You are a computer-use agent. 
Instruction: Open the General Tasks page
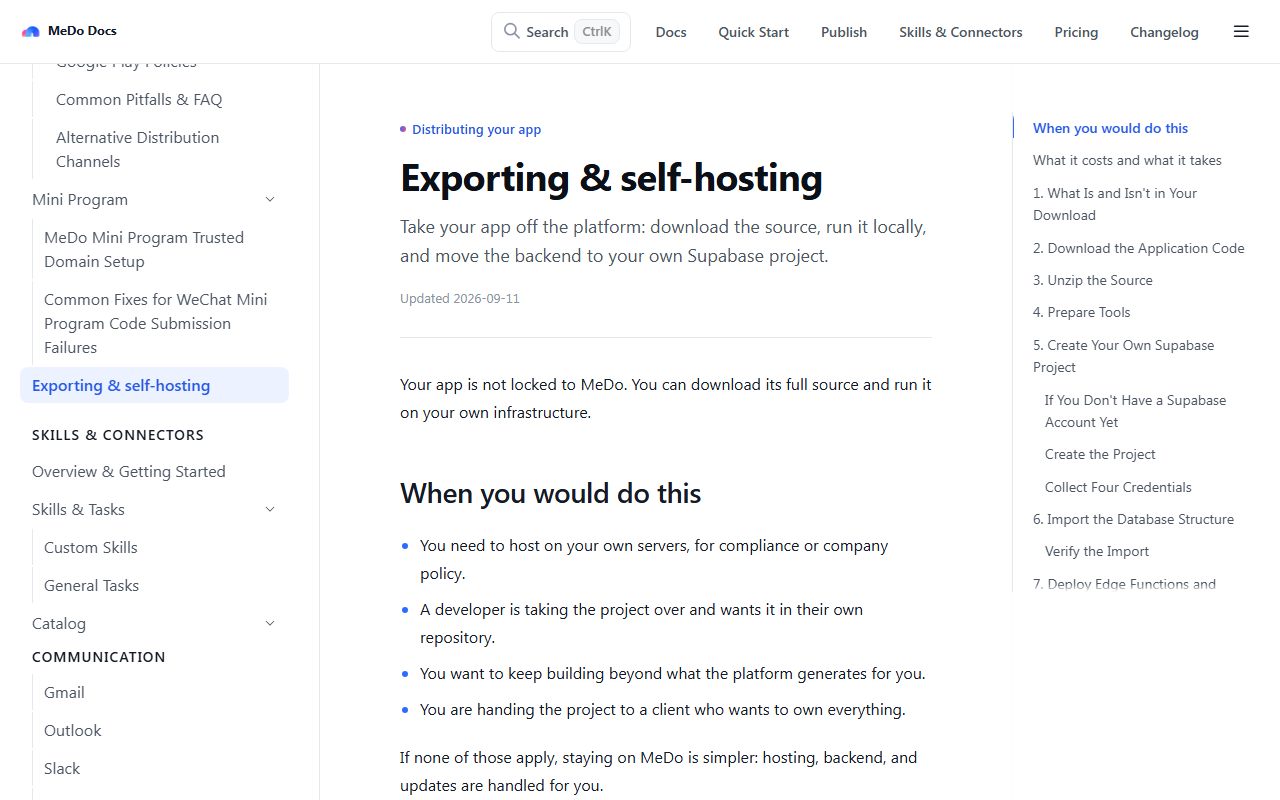pos(92,586)
